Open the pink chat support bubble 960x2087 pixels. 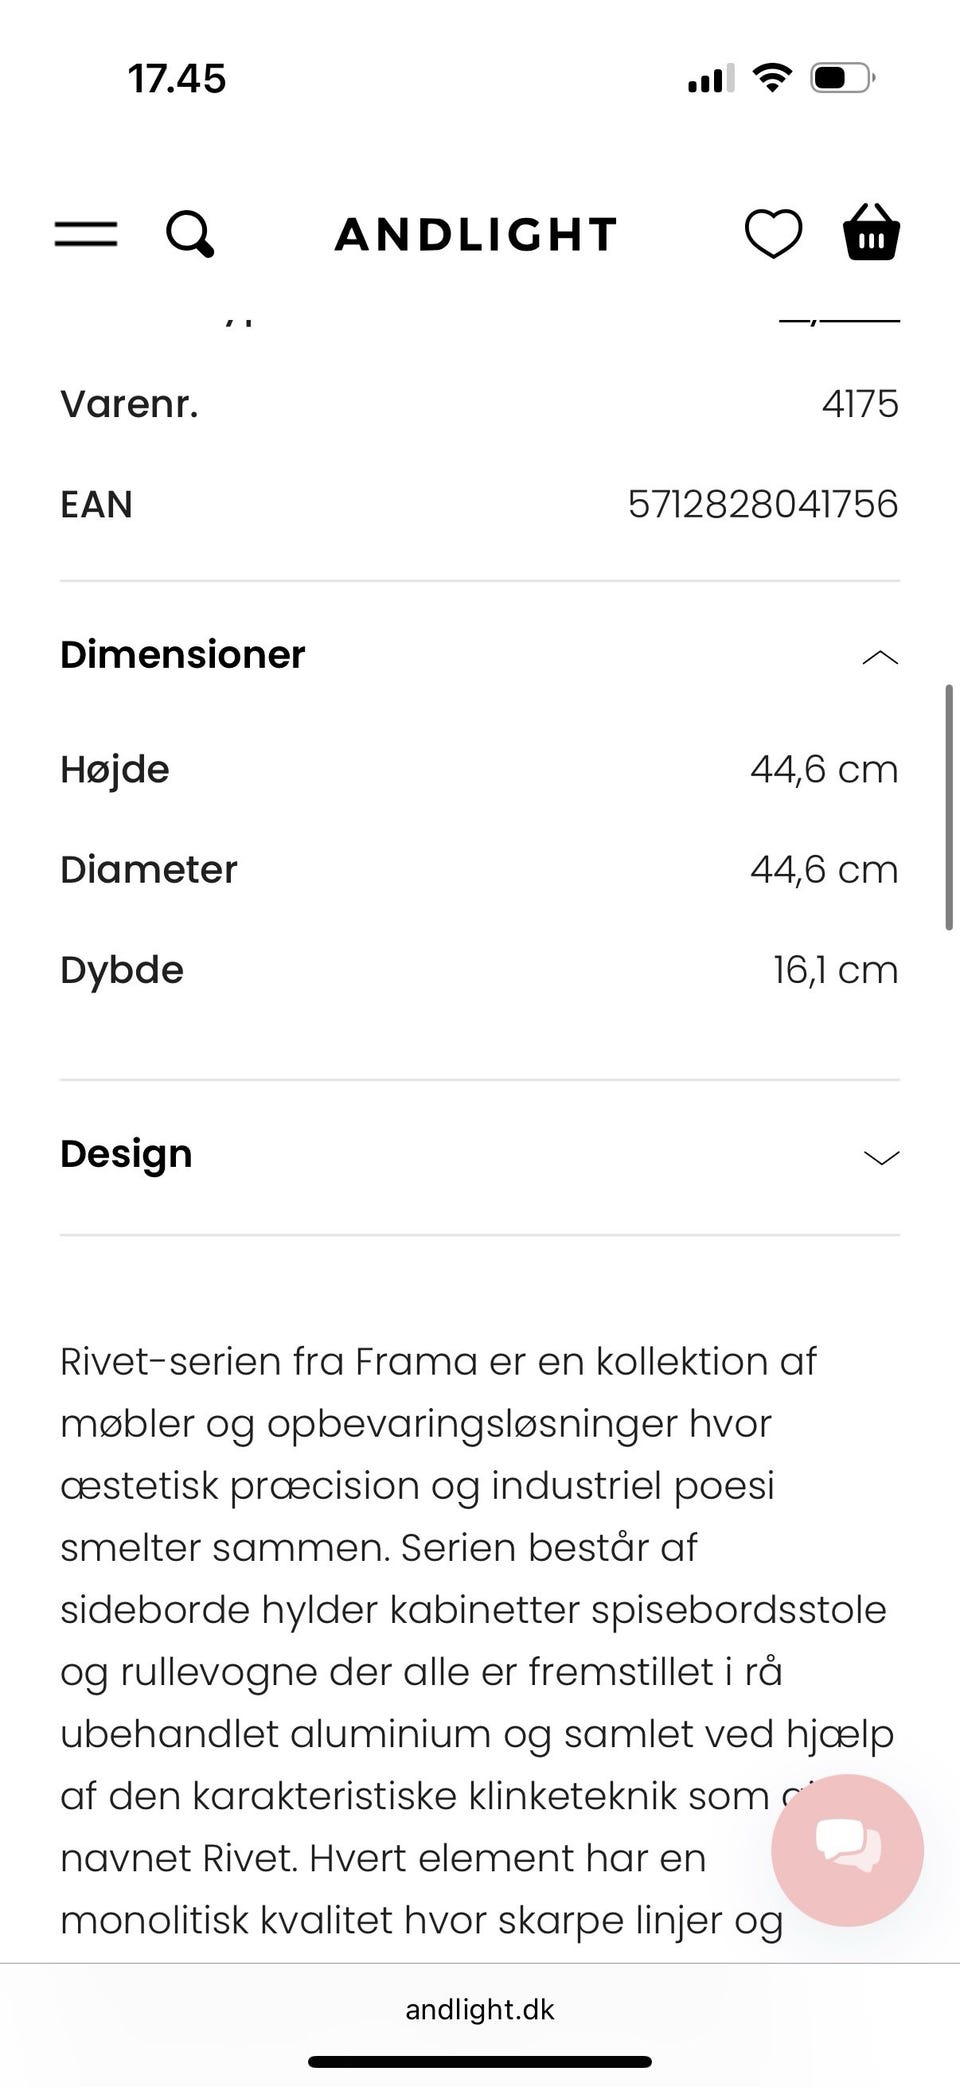click(847, 1849)
